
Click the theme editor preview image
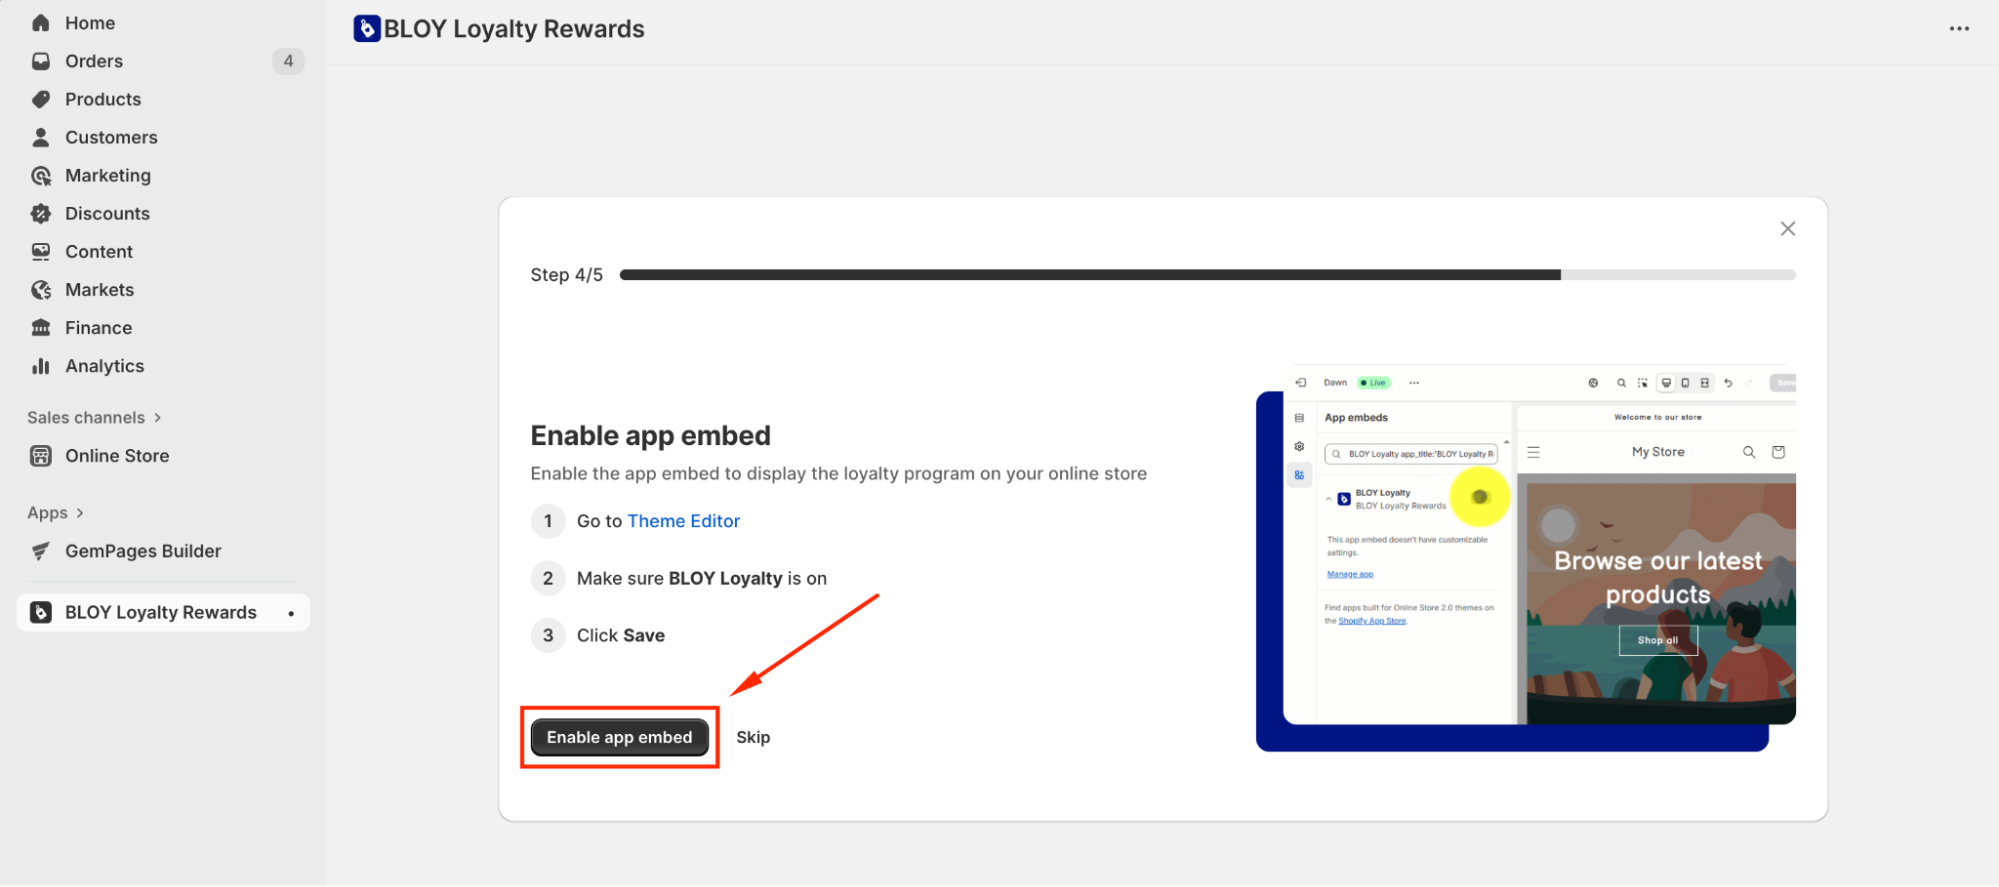(1526, 558)
